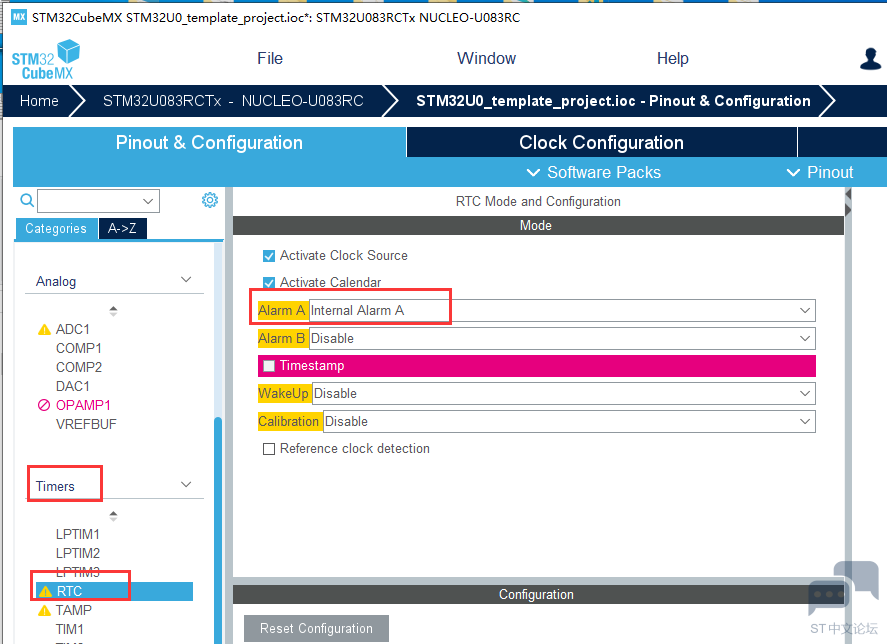
Task: Open the categories settings gear
Action: [x=210, y=200]
